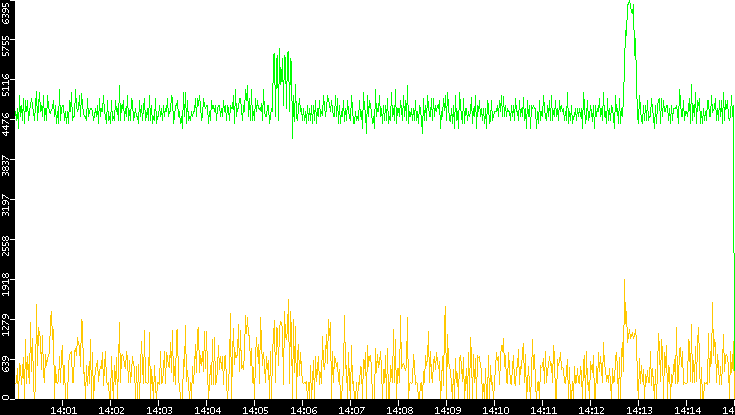Select the 0 value on the vertical axis
The image size is (735, 415).
(6, 398)
